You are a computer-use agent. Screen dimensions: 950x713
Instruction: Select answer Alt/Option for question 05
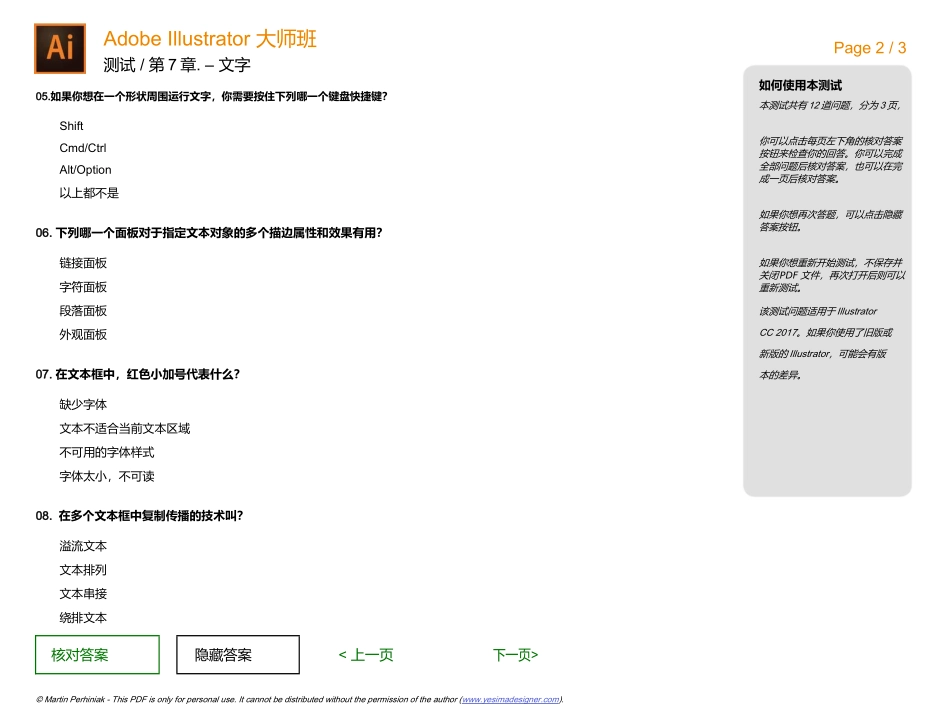85,169
